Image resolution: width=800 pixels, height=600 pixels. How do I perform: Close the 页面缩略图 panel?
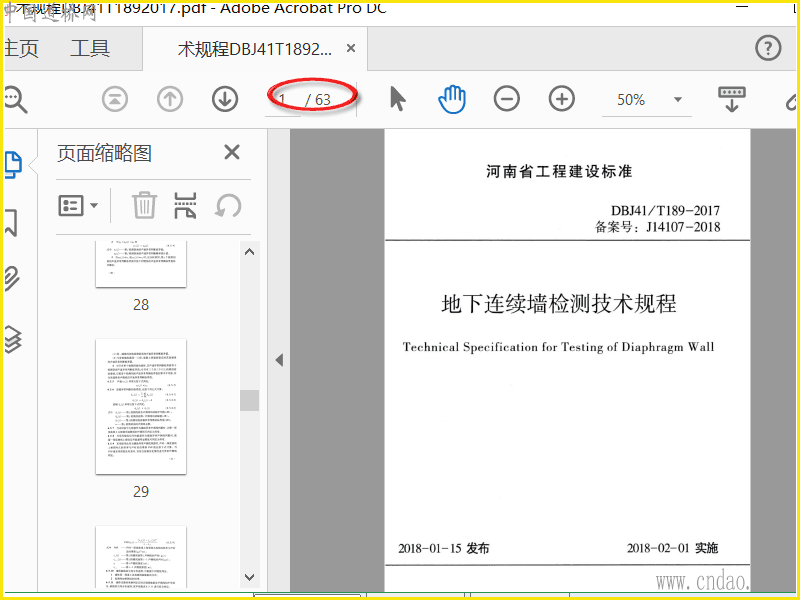[232, 152]
